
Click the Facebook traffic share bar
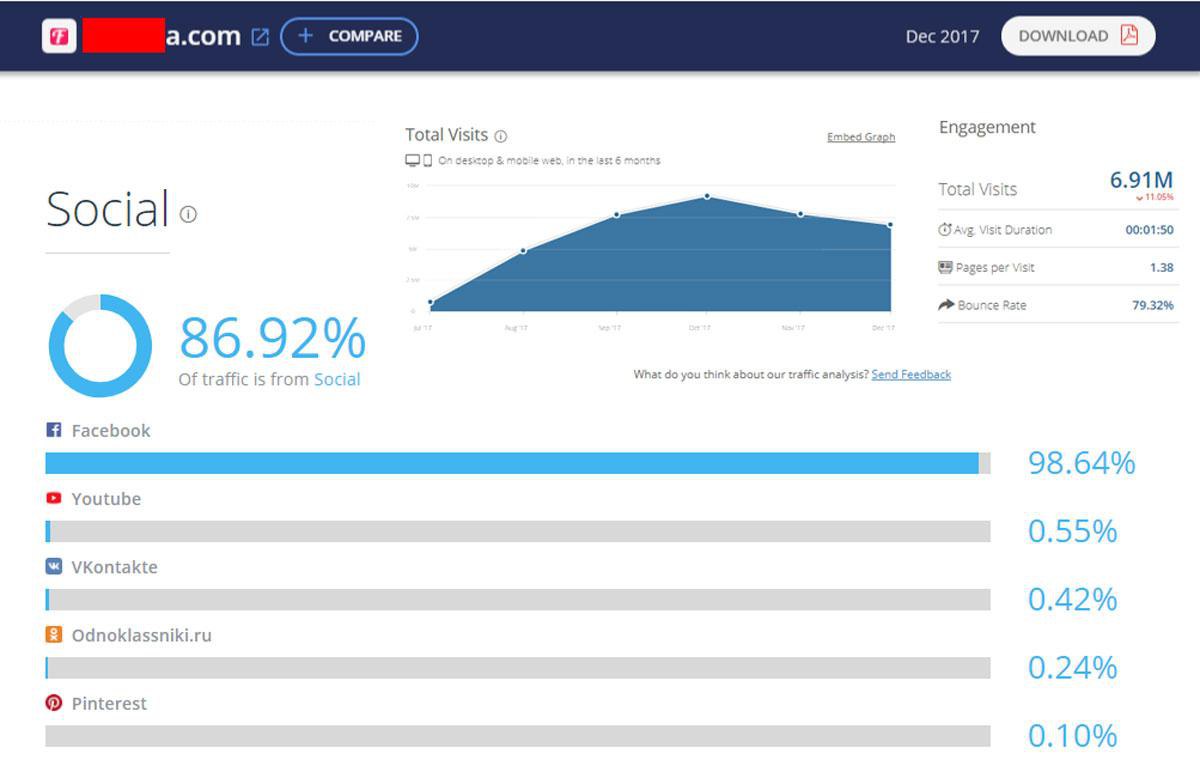[518, 463]
